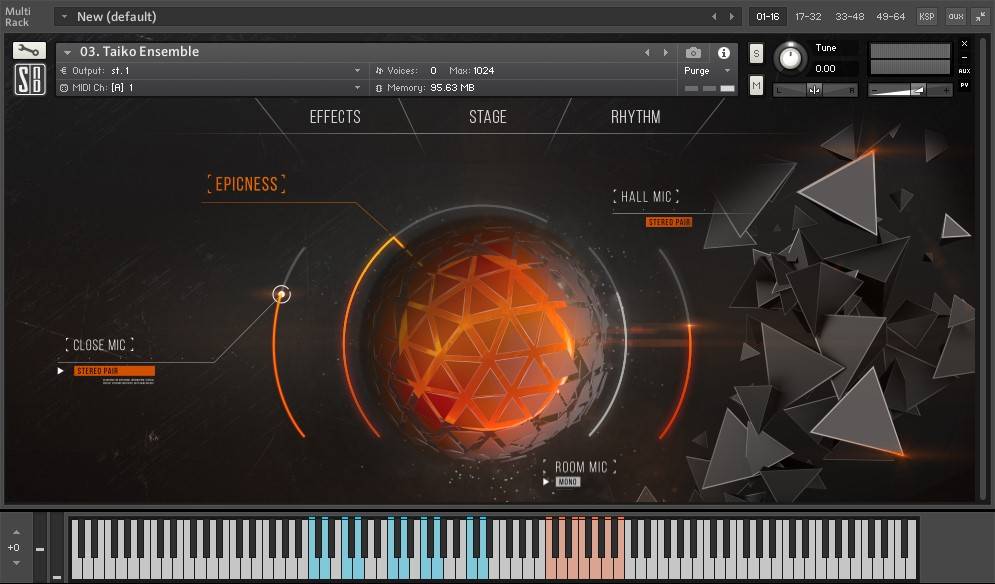The width and height of the screenshot is (995, 584).
Task: Open instrument edit mode with wrench icon
Action: [30, 50]
